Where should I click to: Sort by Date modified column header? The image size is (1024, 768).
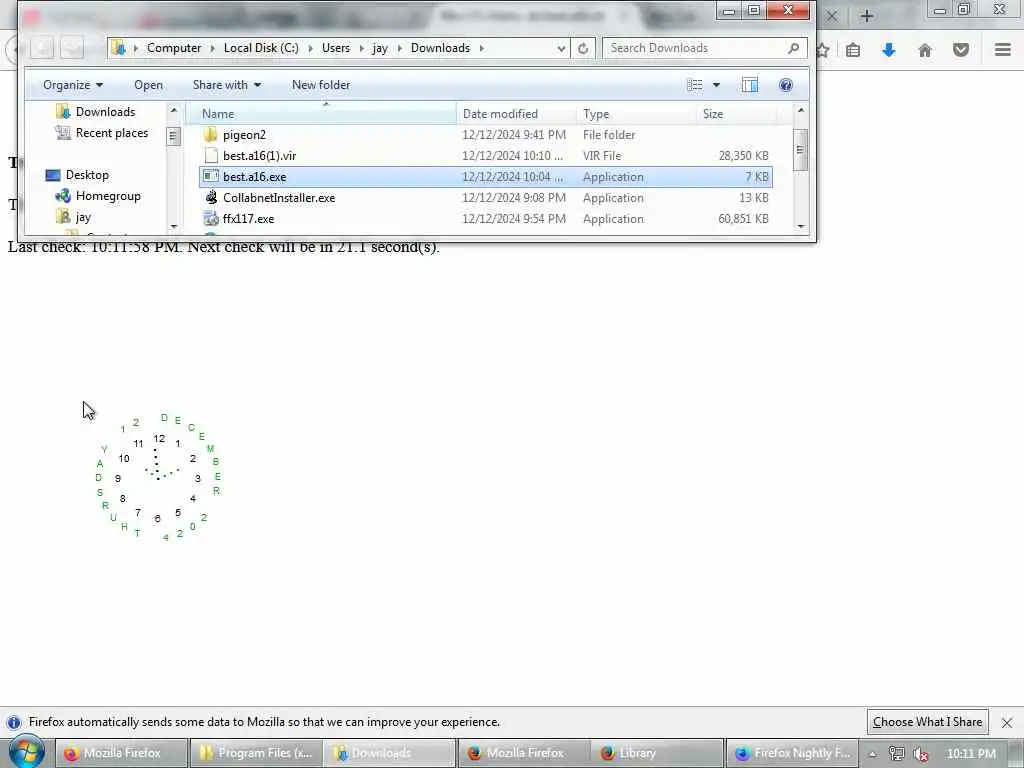[x=517, y=114]
